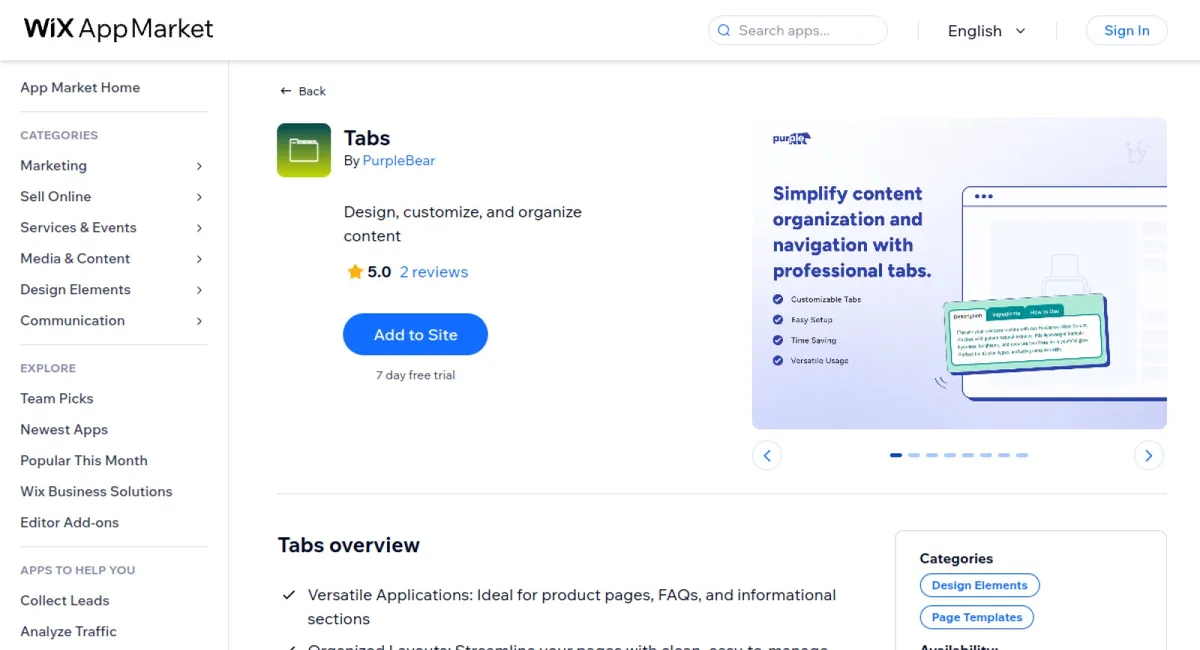The width and height of the screenshot is (1200, 650).
Task: Click the Design Elements category tag
Action: click(980, 586)
